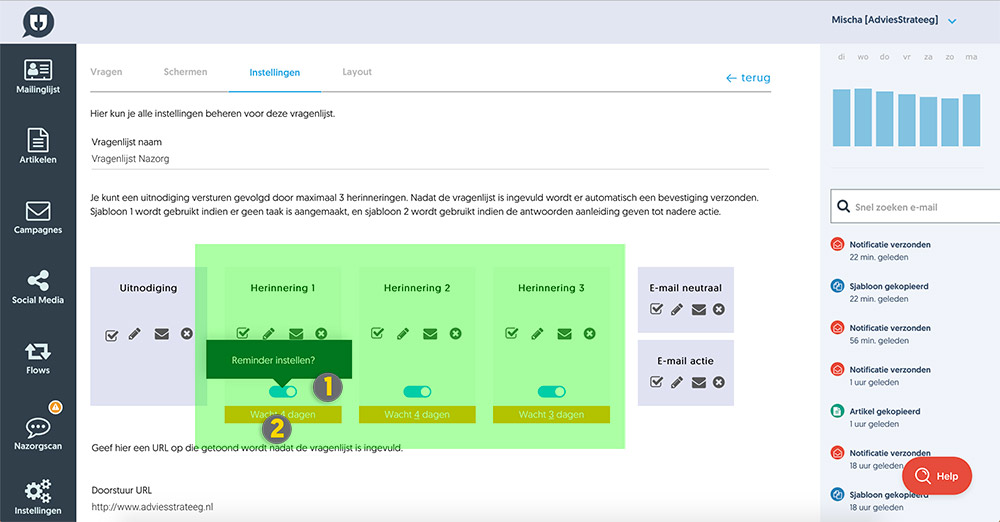The width and height of the screenshot is (1000, 522).
Task: Go back using the terug link
Action: point(748,78)
